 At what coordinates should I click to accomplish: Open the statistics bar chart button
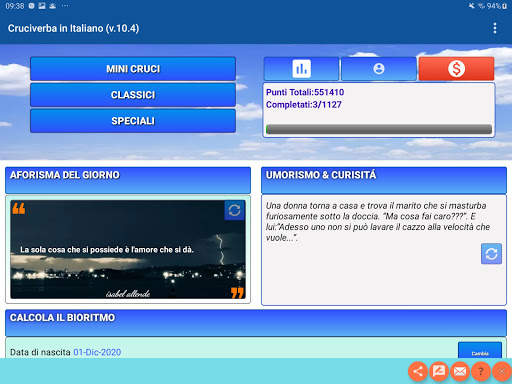301,69
